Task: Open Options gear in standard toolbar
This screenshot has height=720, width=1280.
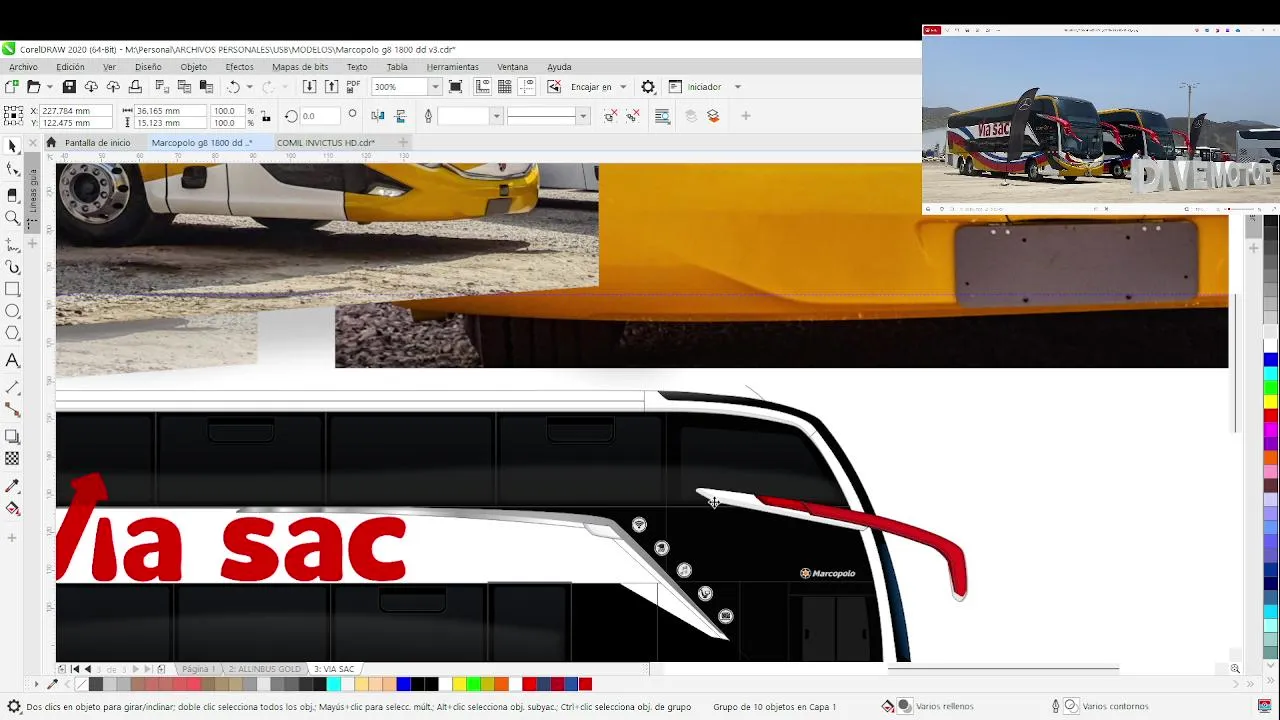Action: coord(648,87)
